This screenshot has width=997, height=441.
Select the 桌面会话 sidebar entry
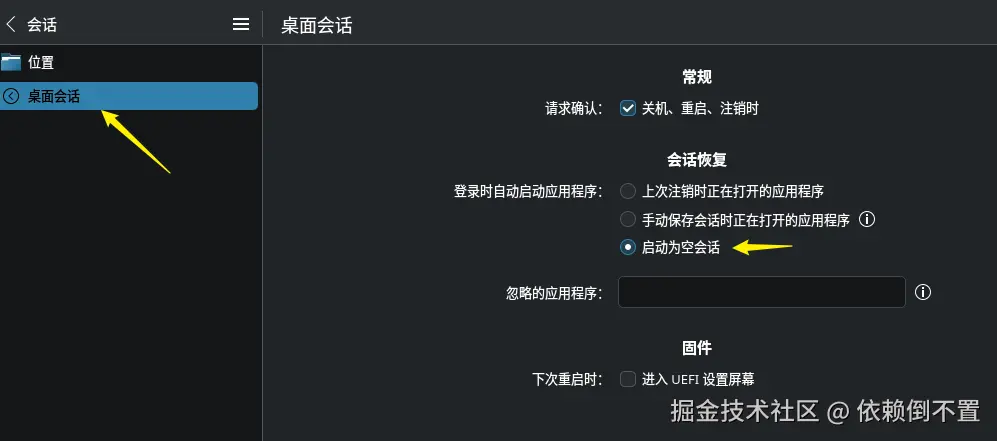(129, 96)
